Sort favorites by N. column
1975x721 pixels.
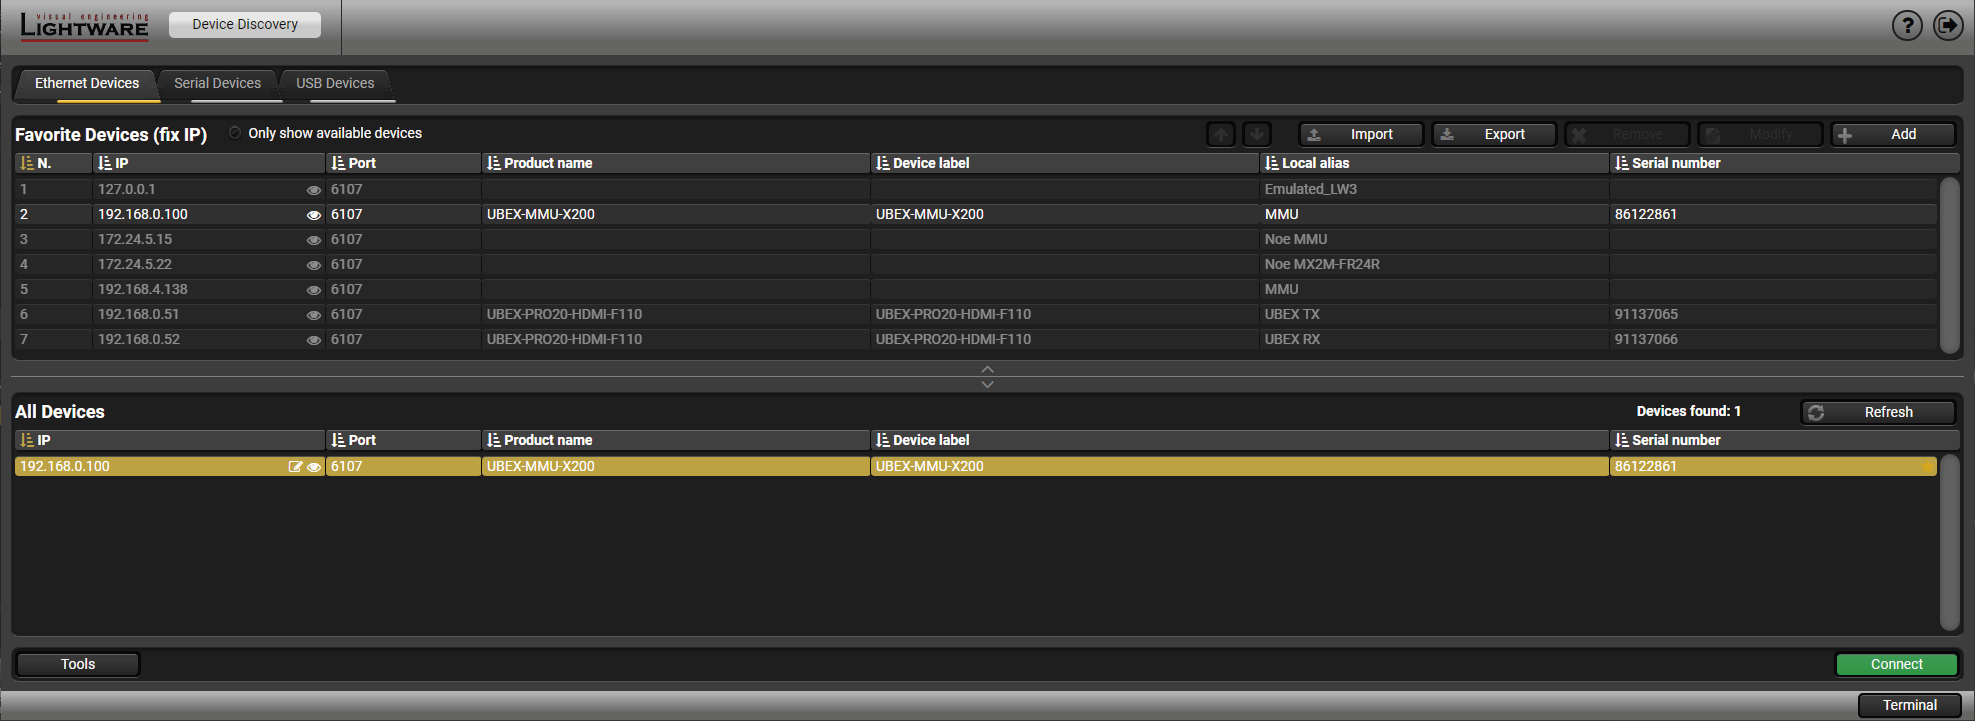[53, 163]
